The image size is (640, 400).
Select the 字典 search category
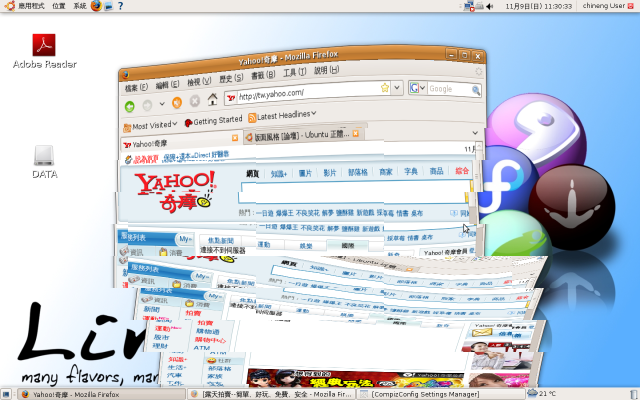tap(411, 171)
